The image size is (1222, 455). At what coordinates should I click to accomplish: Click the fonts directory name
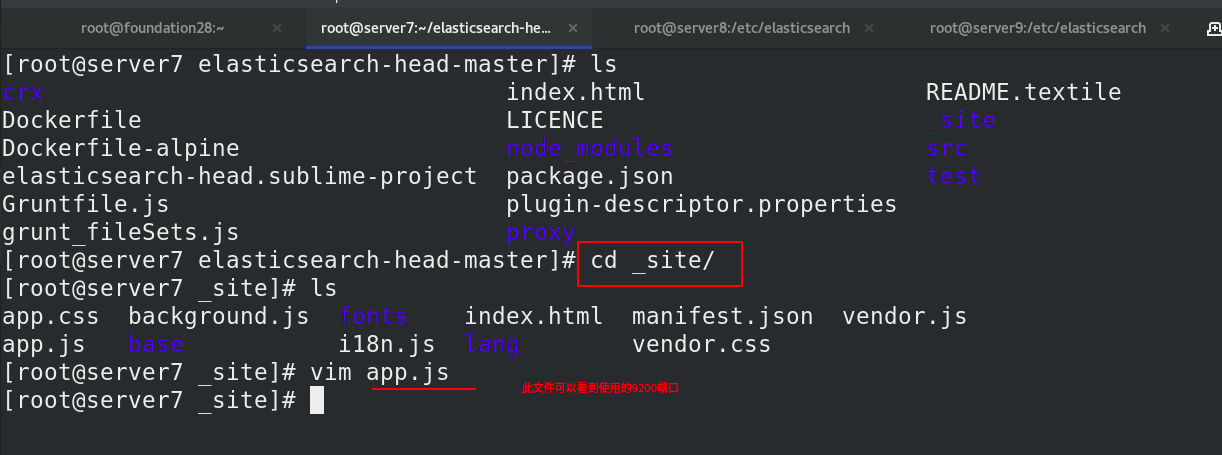point(373,317)
